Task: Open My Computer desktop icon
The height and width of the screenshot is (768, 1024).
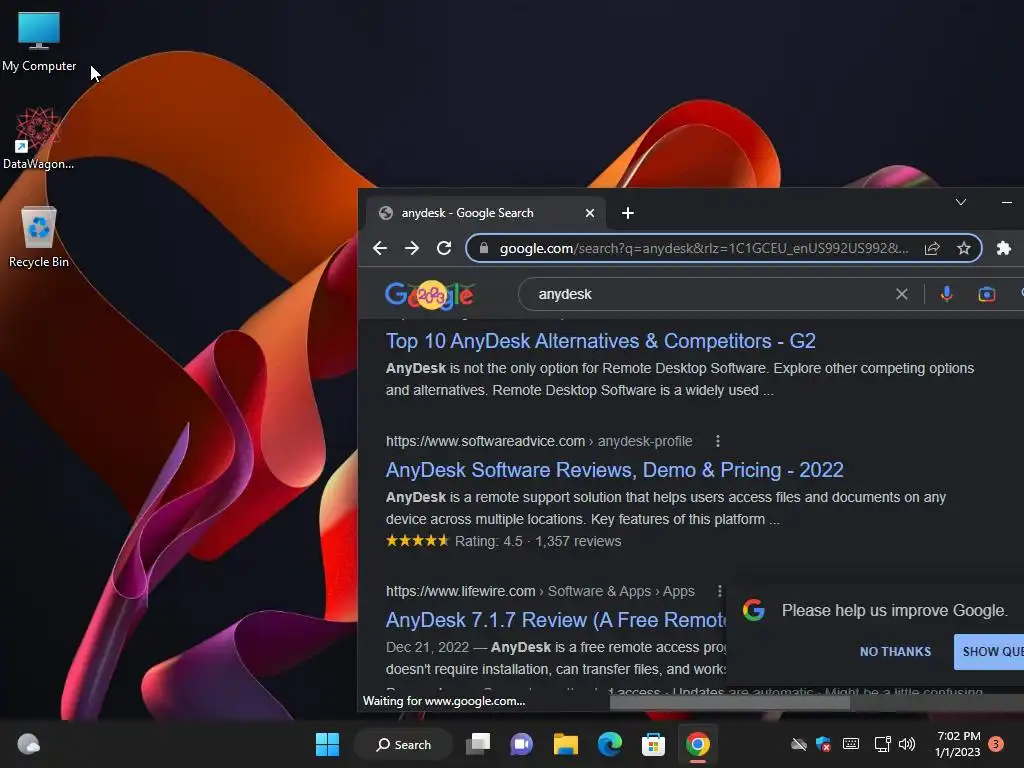Action: coord(39,40)
